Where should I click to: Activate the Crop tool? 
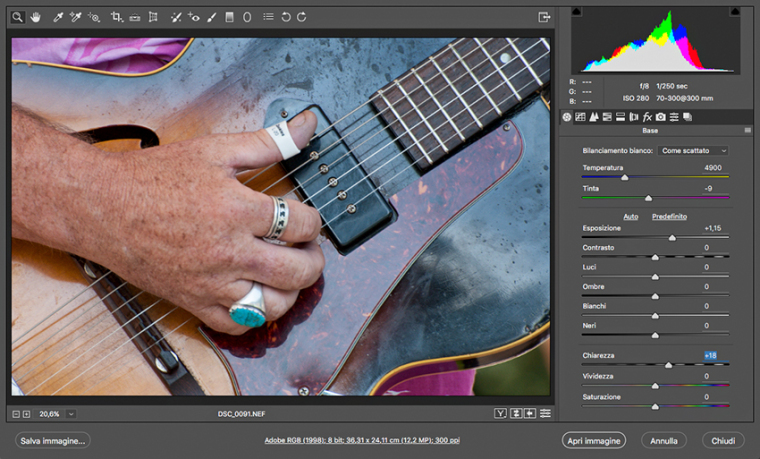(116, 17)
